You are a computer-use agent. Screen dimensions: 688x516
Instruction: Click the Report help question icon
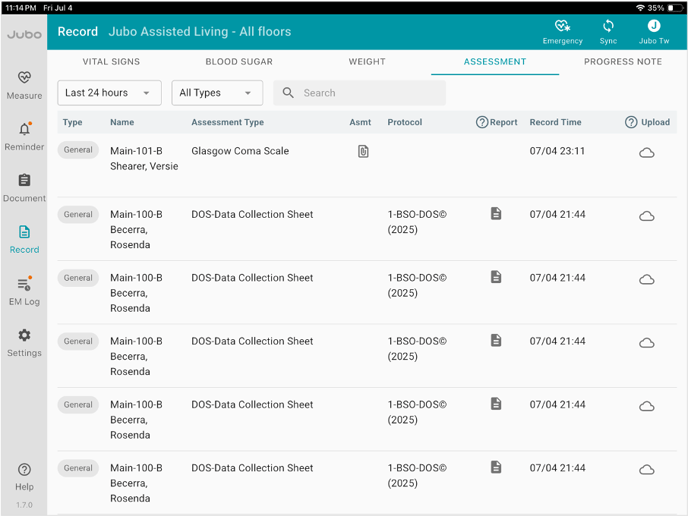[x=482, y=122]
